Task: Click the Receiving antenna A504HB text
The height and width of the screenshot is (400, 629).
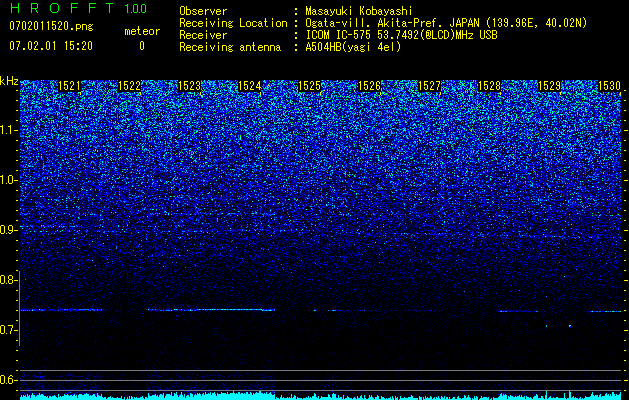Action: (353, 47)
